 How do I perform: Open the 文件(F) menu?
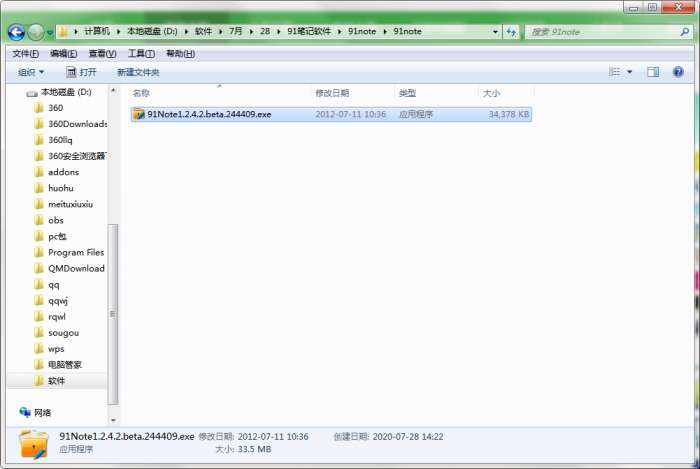(x=25, y=54)
